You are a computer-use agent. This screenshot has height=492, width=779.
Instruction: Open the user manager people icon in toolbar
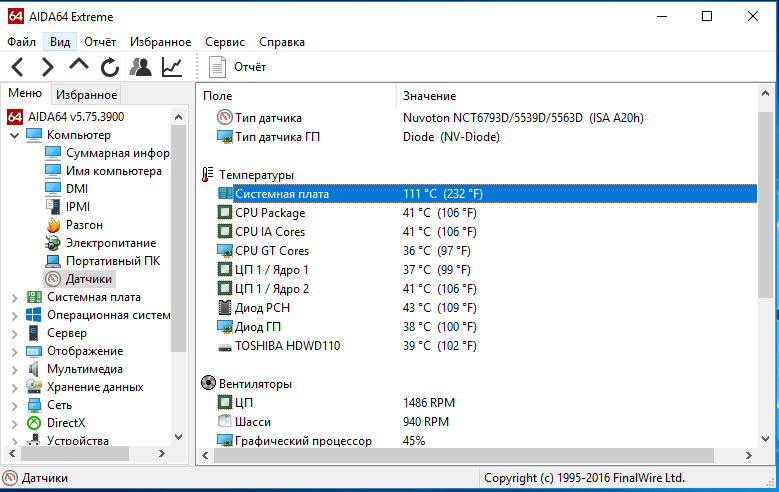141,67
